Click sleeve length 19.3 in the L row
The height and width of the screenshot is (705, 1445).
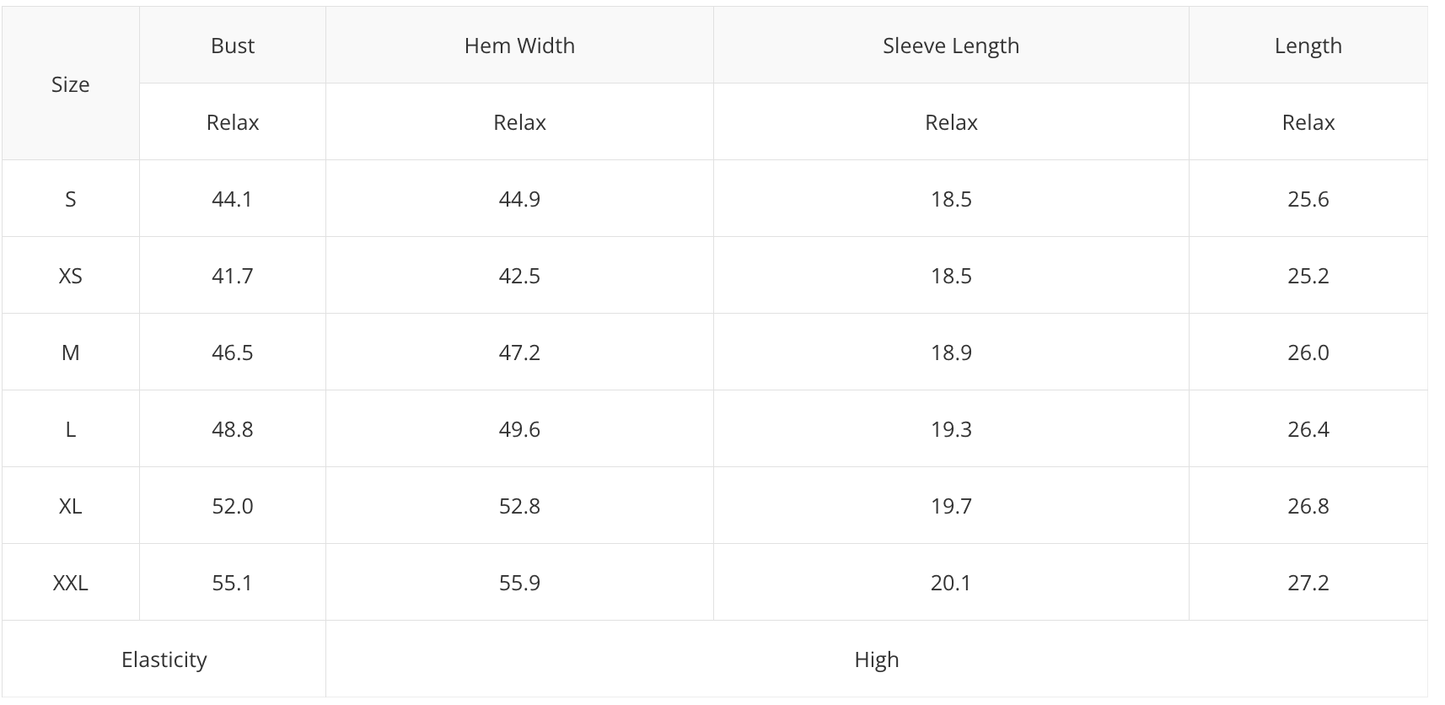950,430
